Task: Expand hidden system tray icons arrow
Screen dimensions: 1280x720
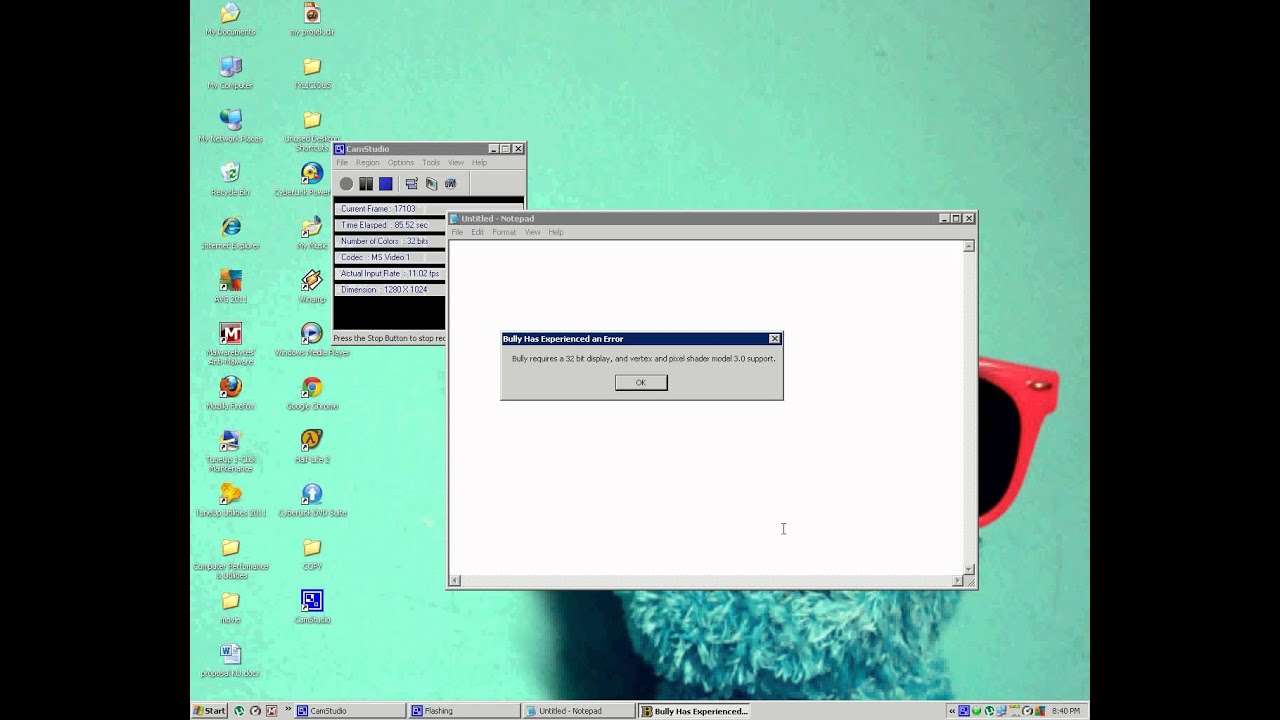Action: coord(953,711)
